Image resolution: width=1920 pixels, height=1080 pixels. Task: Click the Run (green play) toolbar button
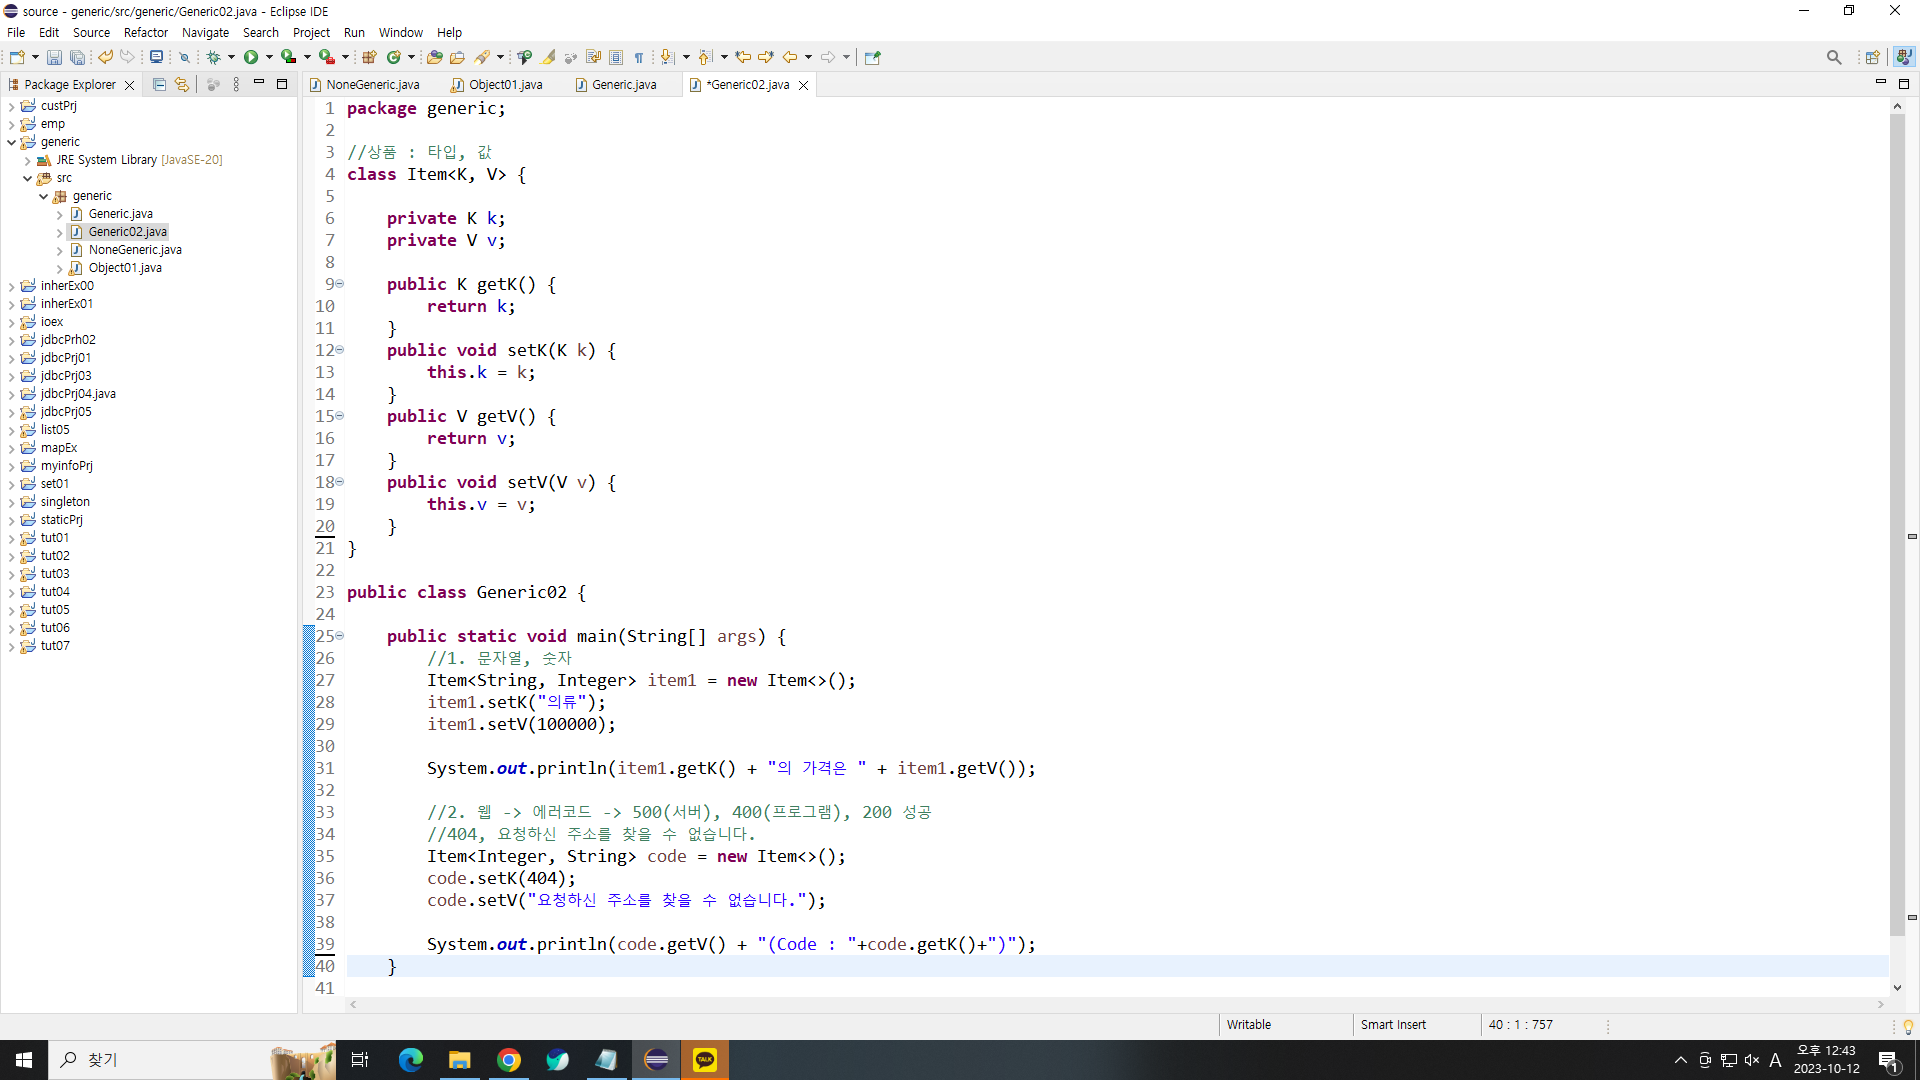pyautogui.click(x=251, y=57)
